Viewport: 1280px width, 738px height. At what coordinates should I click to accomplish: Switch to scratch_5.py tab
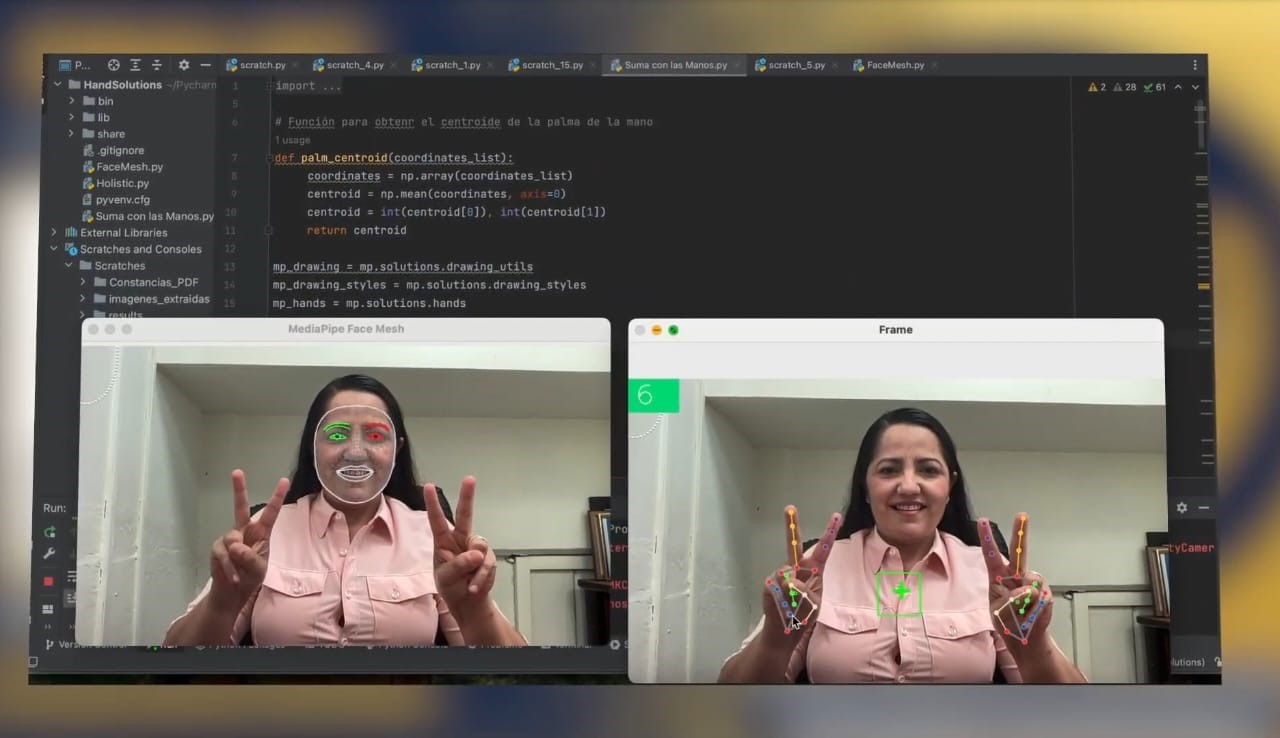click(x=790, y=65)
